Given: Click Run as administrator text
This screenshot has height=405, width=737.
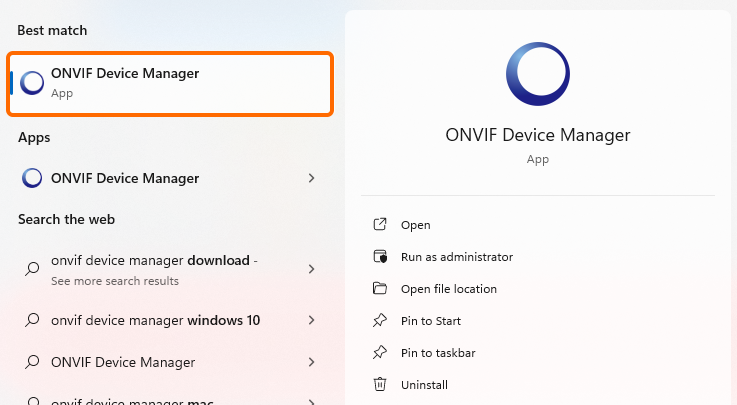Looking at the screenshot, I should pyautogui.click(x=456, y=257).
